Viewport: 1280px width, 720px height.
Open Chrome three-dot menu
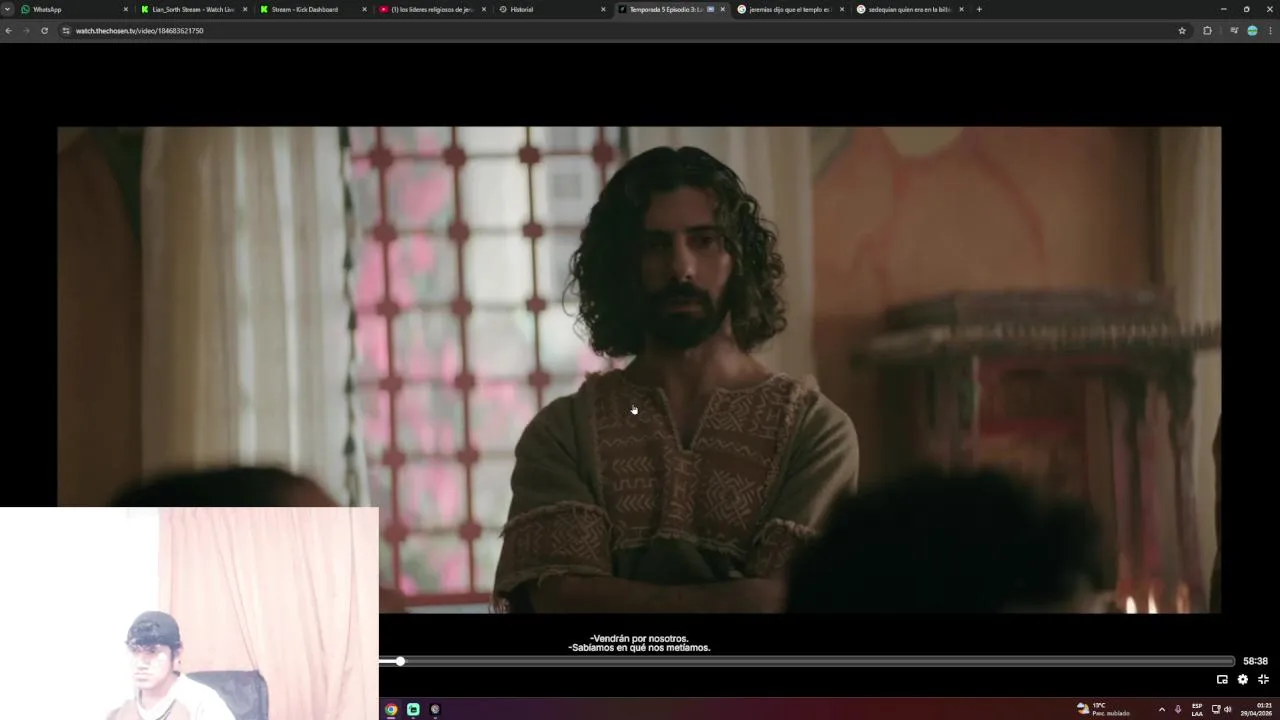(x=1270, y=31)
